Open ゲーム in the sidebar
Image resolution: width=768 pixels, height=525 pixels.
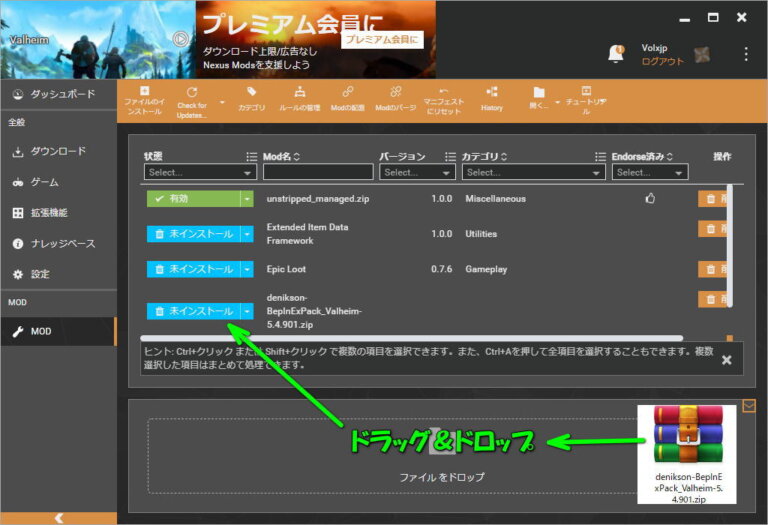pos(58,182)
